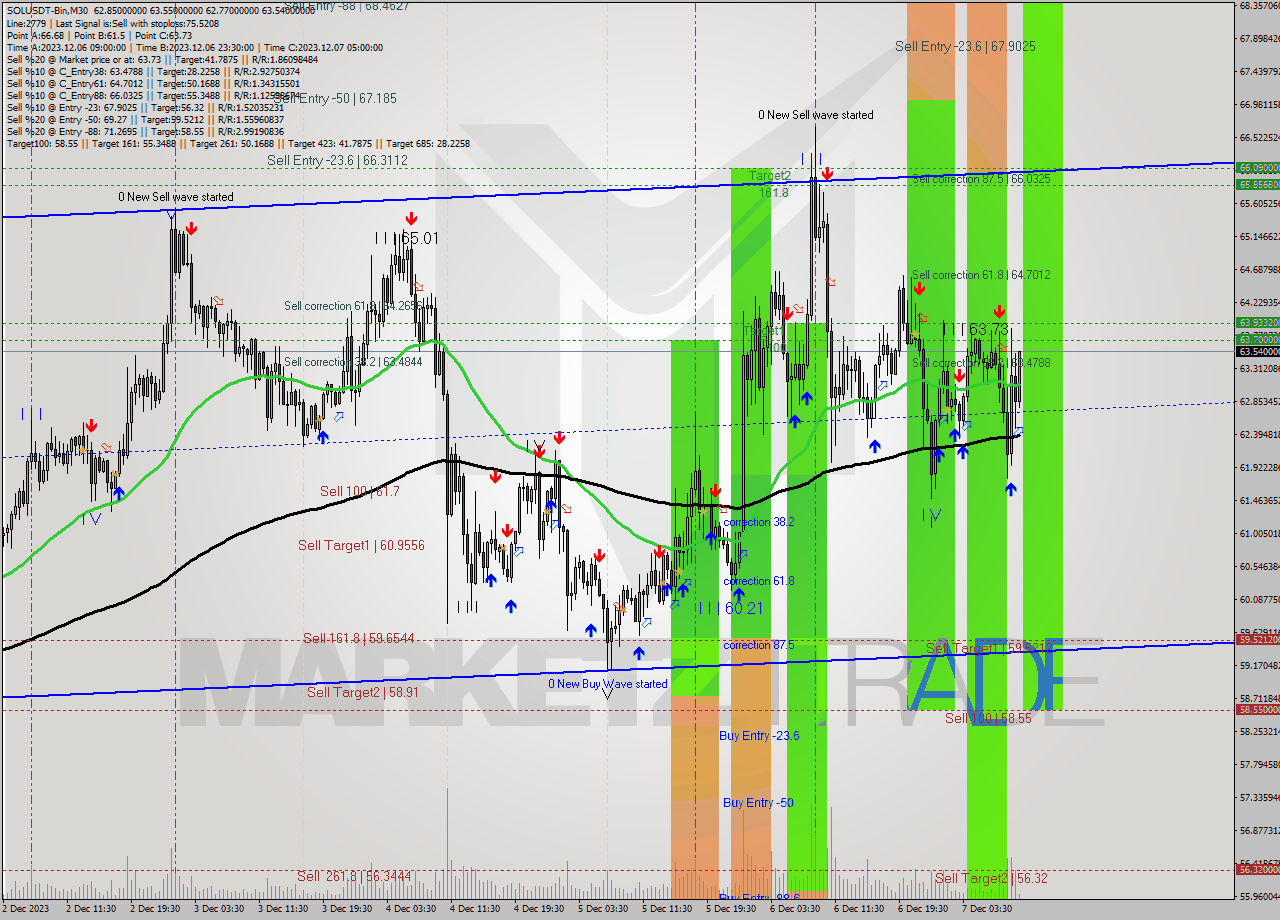Click the red 59.52120 price tag

point(1258,639)
